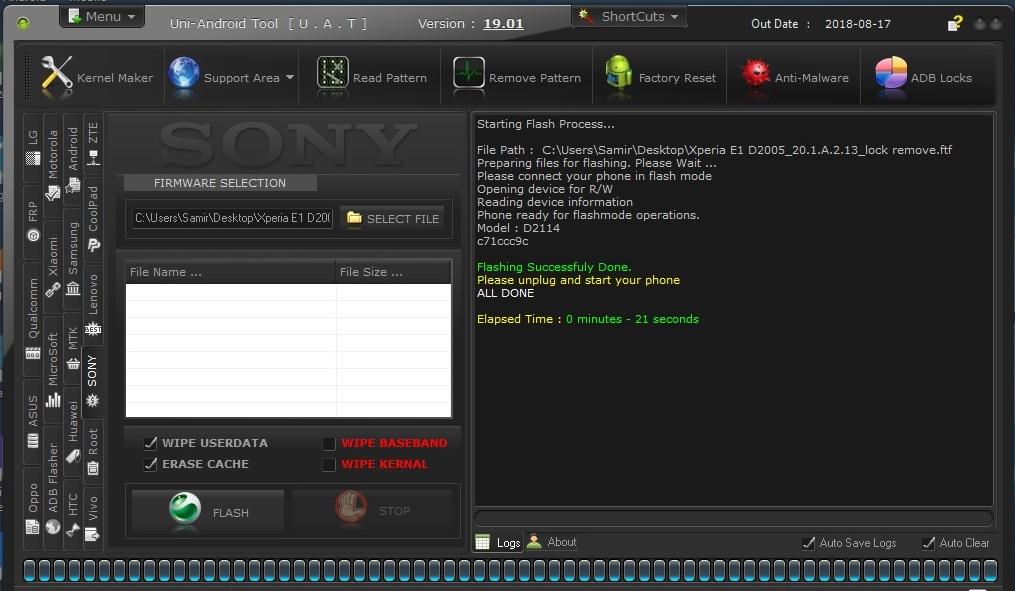
Task: Open the Read Pattern tool
Action: pyautogui.click(x=372, y=77)
